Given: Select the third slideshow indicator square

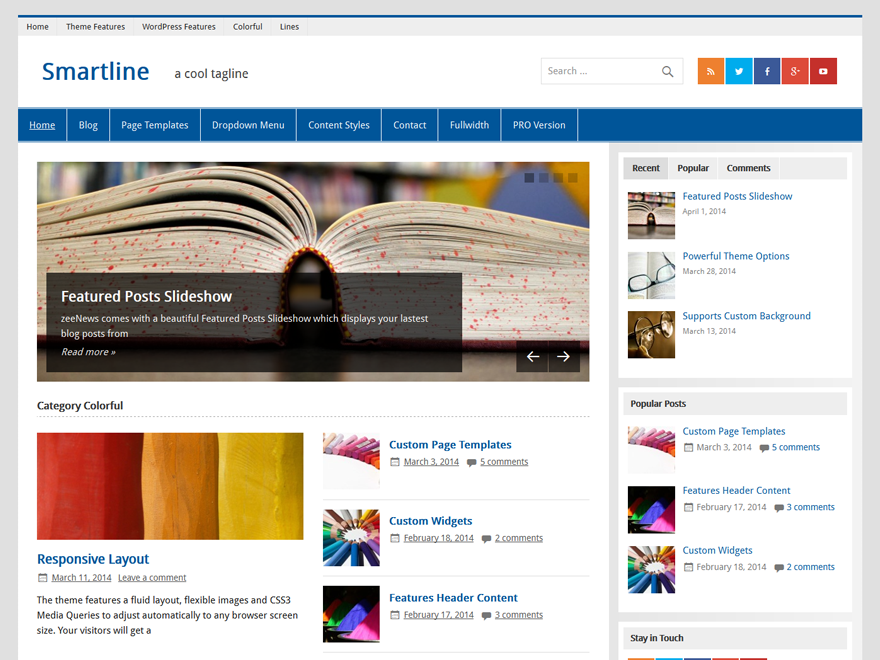Looking at the screenshot, I should (558, 178).
